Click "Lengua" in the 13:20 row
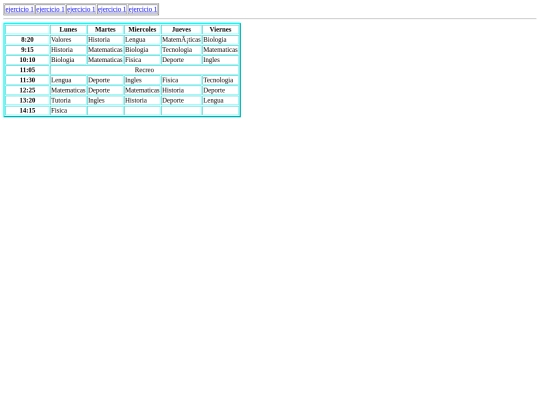Screen dimensions: 540x405 (x=220, y=101)
